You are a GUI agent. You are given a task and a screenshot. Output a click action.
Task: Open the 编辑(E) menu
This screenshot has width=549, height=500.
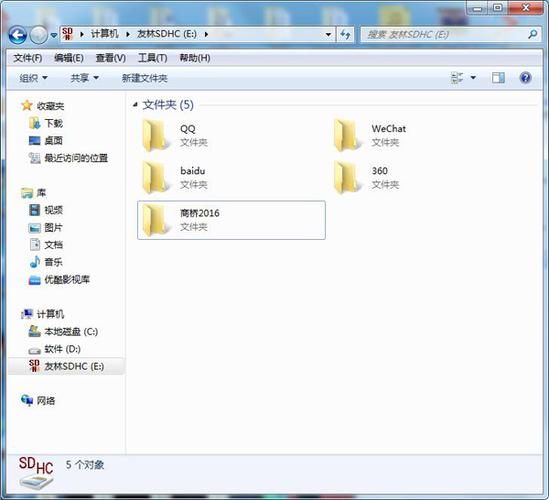pos(69,58)
